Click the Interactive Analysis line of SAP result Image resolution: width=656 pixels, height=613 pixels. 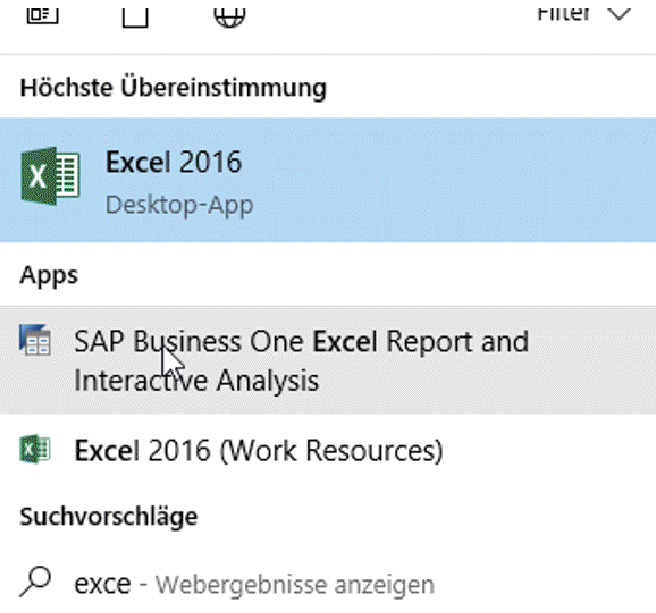[x=196, y=381]
